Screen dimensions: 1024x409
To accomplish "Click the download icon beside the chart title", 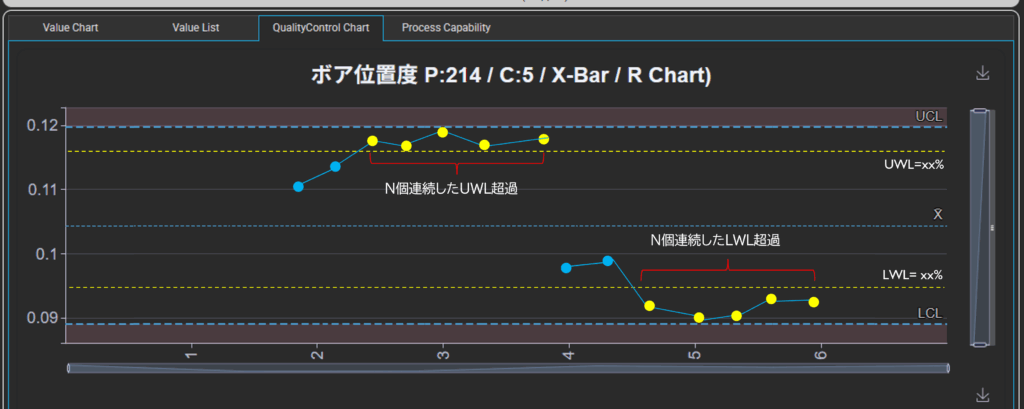I will [x=982, y=74].
